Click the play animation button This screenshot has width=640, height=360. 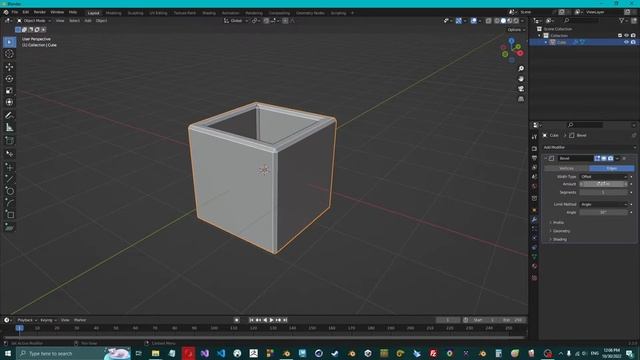(x=271, y=320)
